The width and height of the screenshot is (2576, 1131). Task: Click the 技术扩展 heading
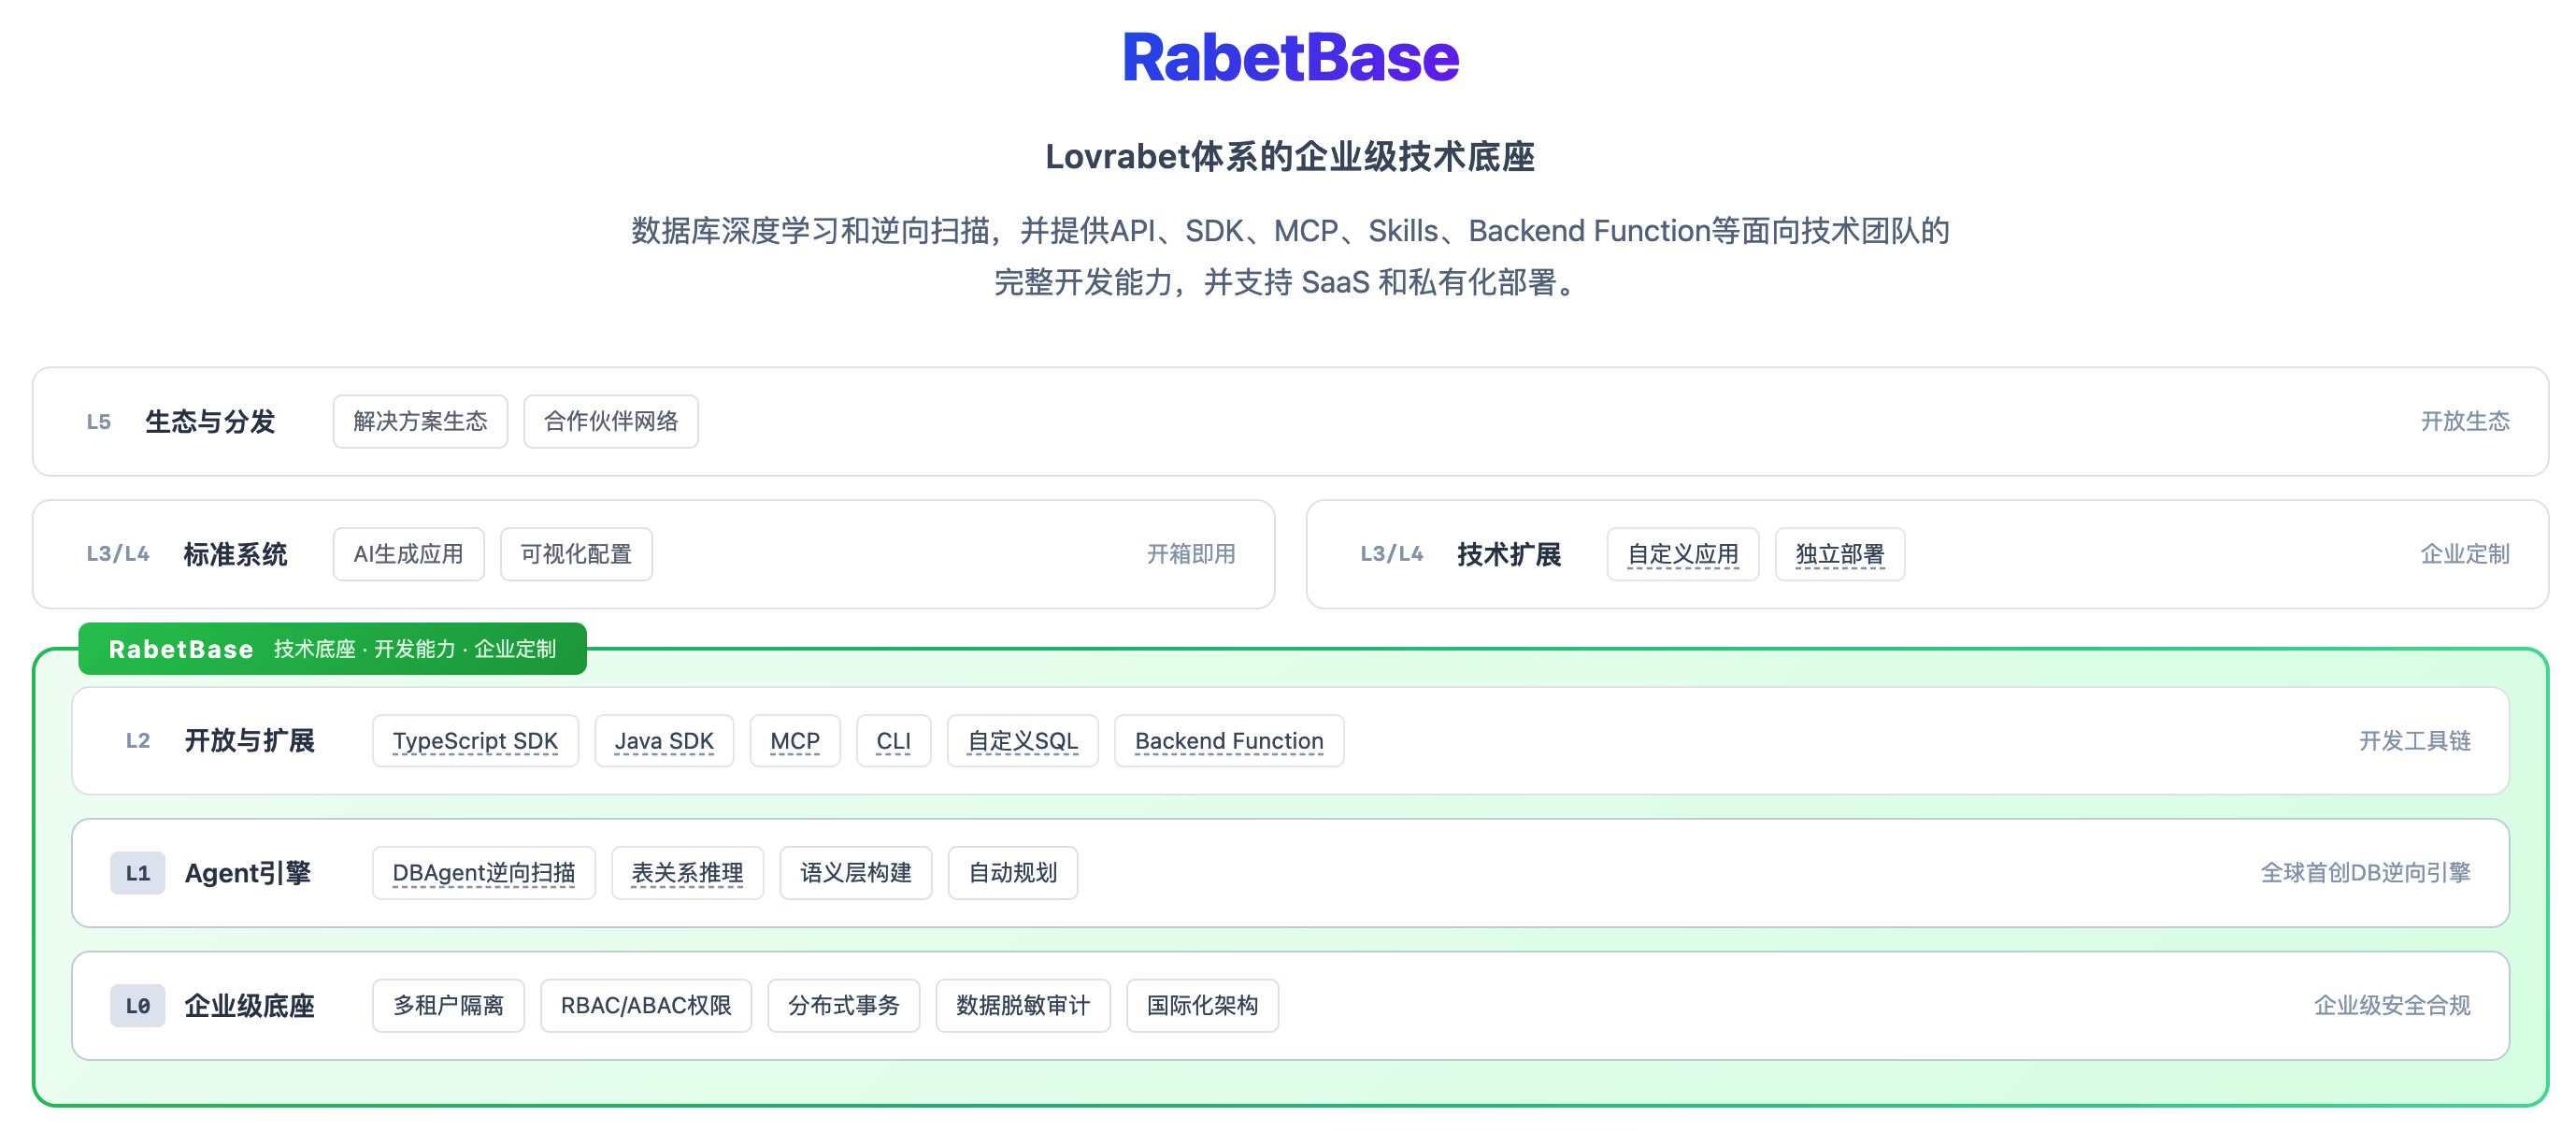1509,554
